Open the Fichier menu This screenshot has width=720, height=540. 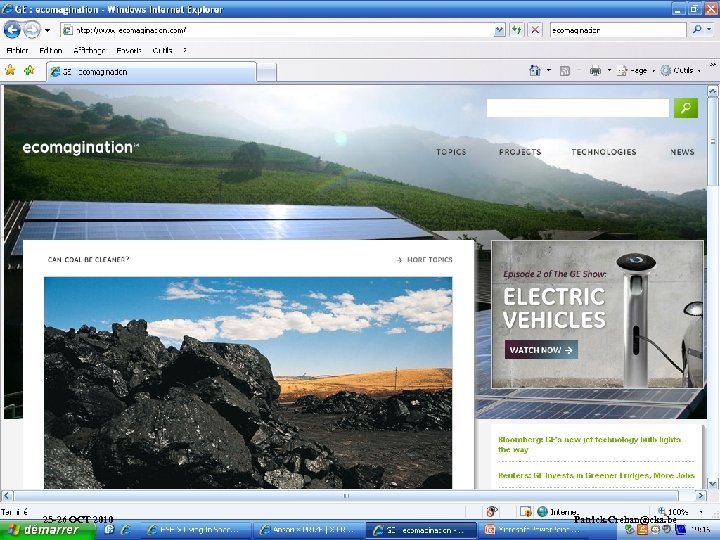(x=17, y=51)
